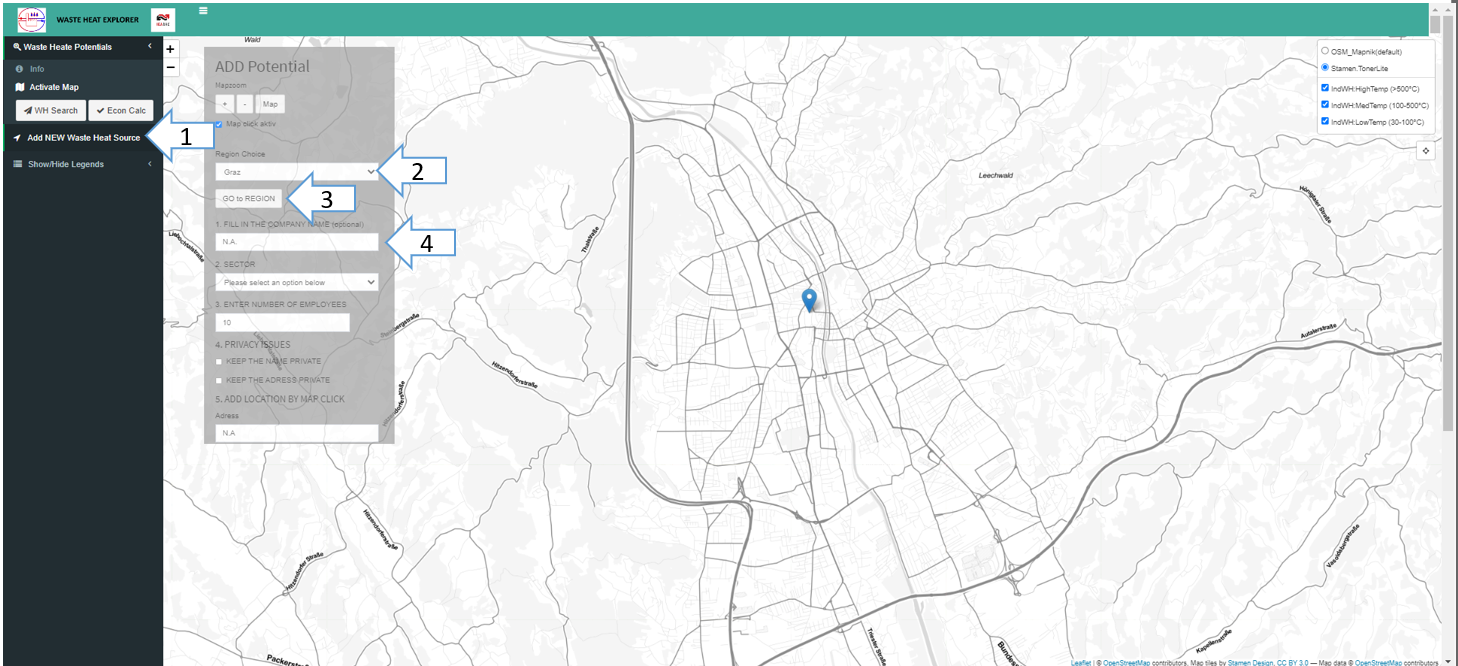Open the Sector selection dropdown
Viewport: 1458px width, 666px height.
[x=297, y=283]
